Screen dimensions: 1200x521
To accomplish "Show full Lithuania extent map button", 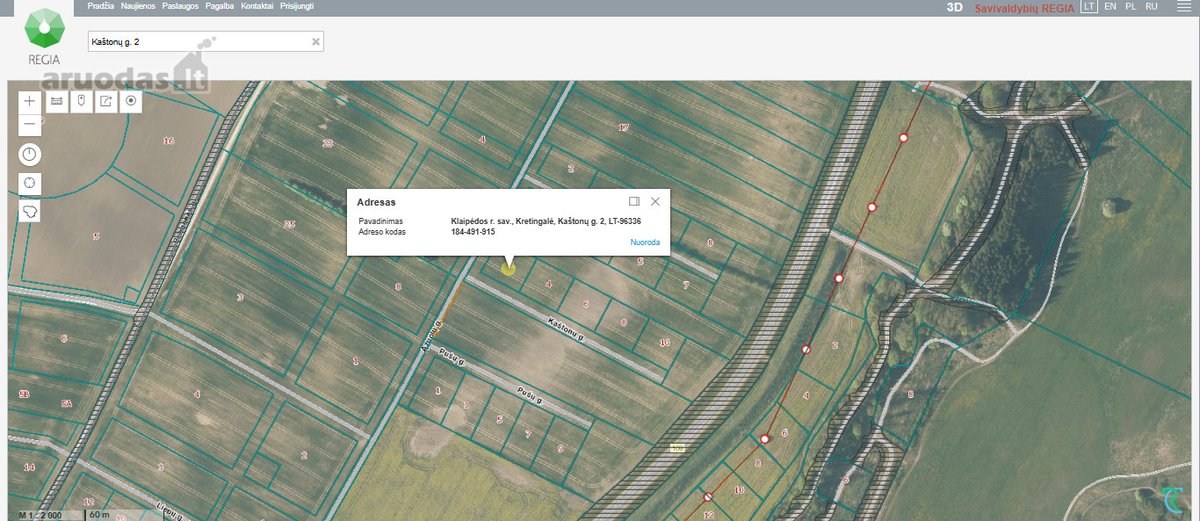I will (30, 211).
